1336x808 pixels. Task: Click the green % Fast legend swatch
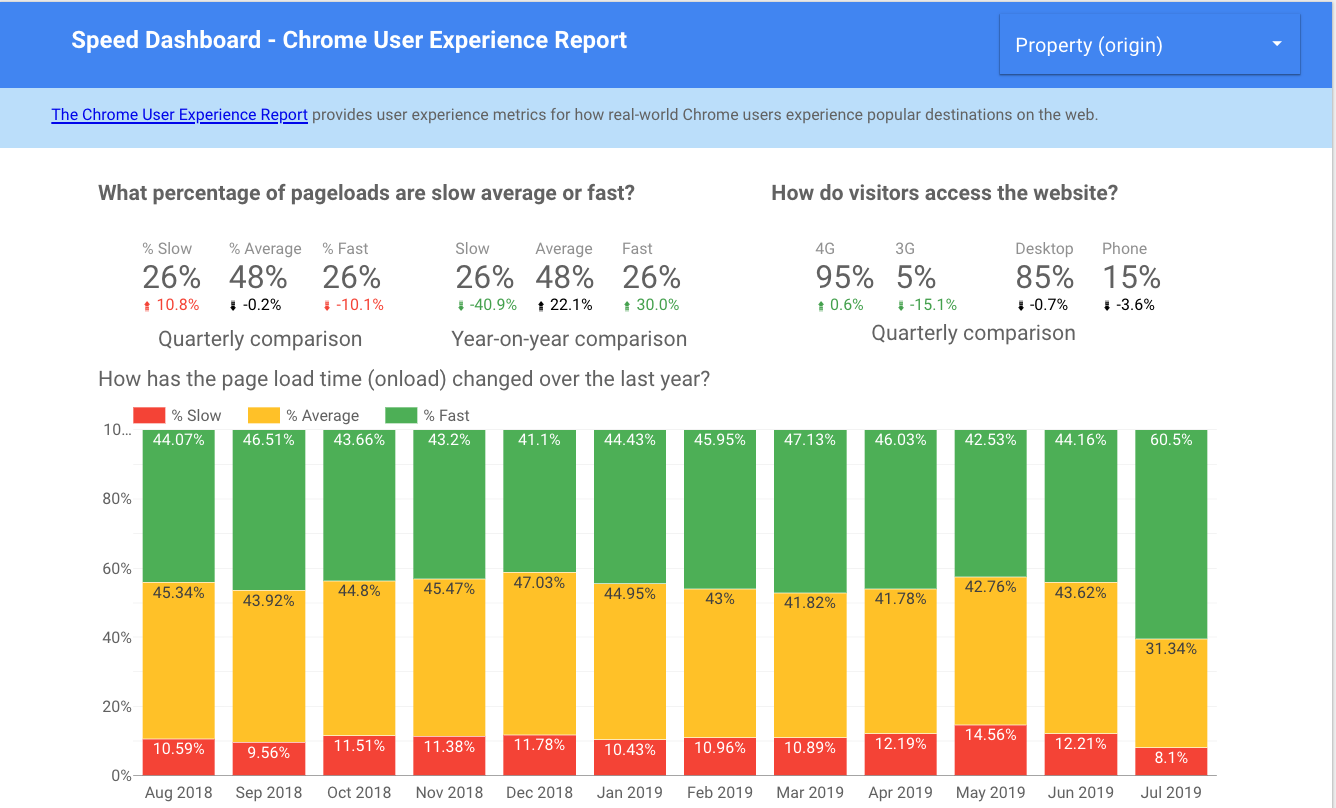pyautogui.click(x=402, y=415)
